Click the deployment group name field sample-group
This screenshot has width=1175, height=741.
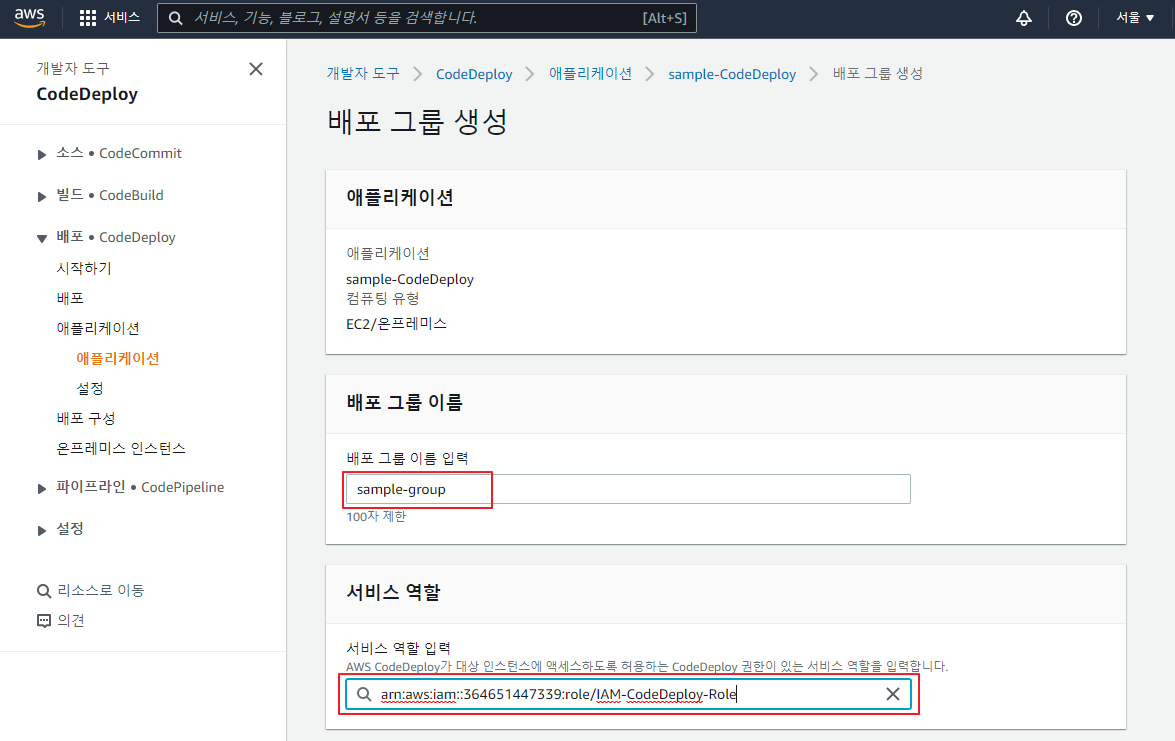pyautogui.click(x=628, y=489)
